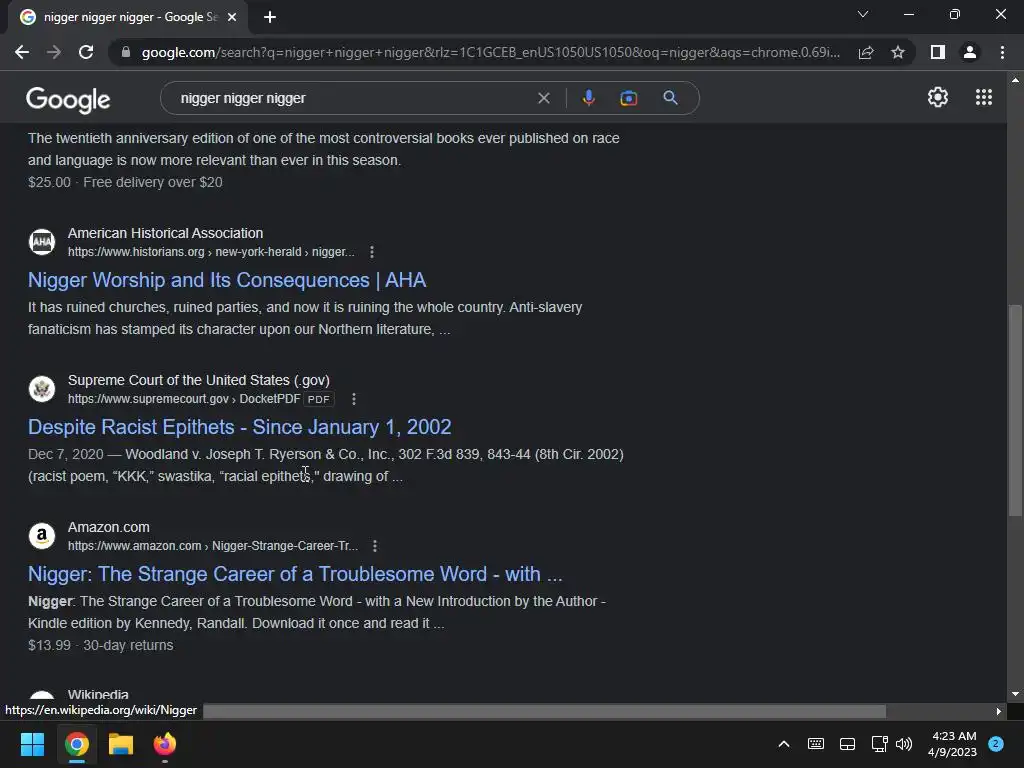Click the $25.00 · Free delivery over $20 text
Viewport: 1024px width, 768px height.
(125, 182)
